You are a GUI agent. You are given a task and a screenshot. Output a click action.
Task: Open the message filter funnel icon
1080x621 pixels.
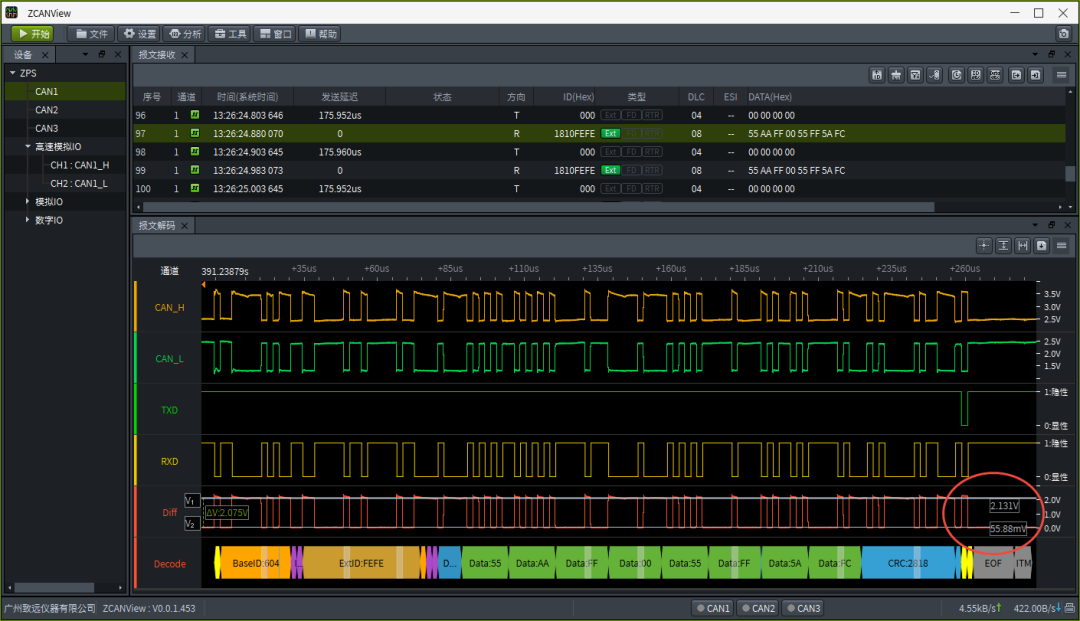pyautogui.click(x=915, y=75)
